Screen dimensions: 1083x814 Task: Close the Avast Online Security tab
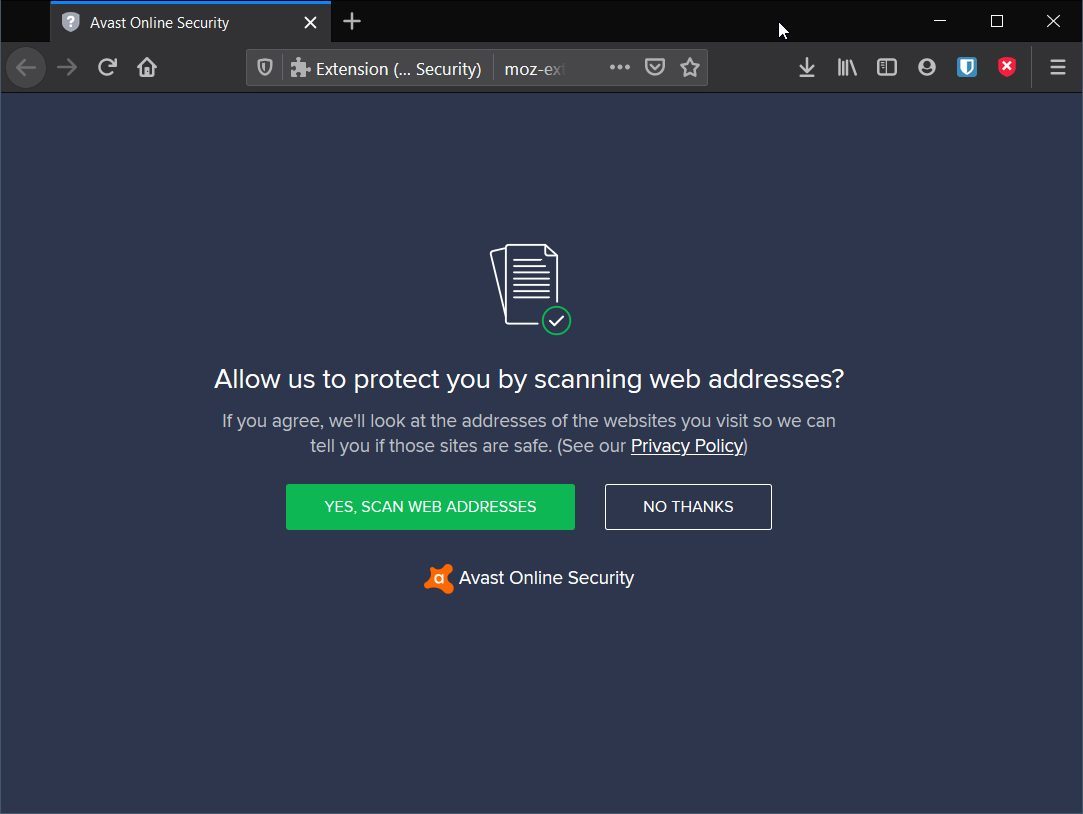point(310,23)
